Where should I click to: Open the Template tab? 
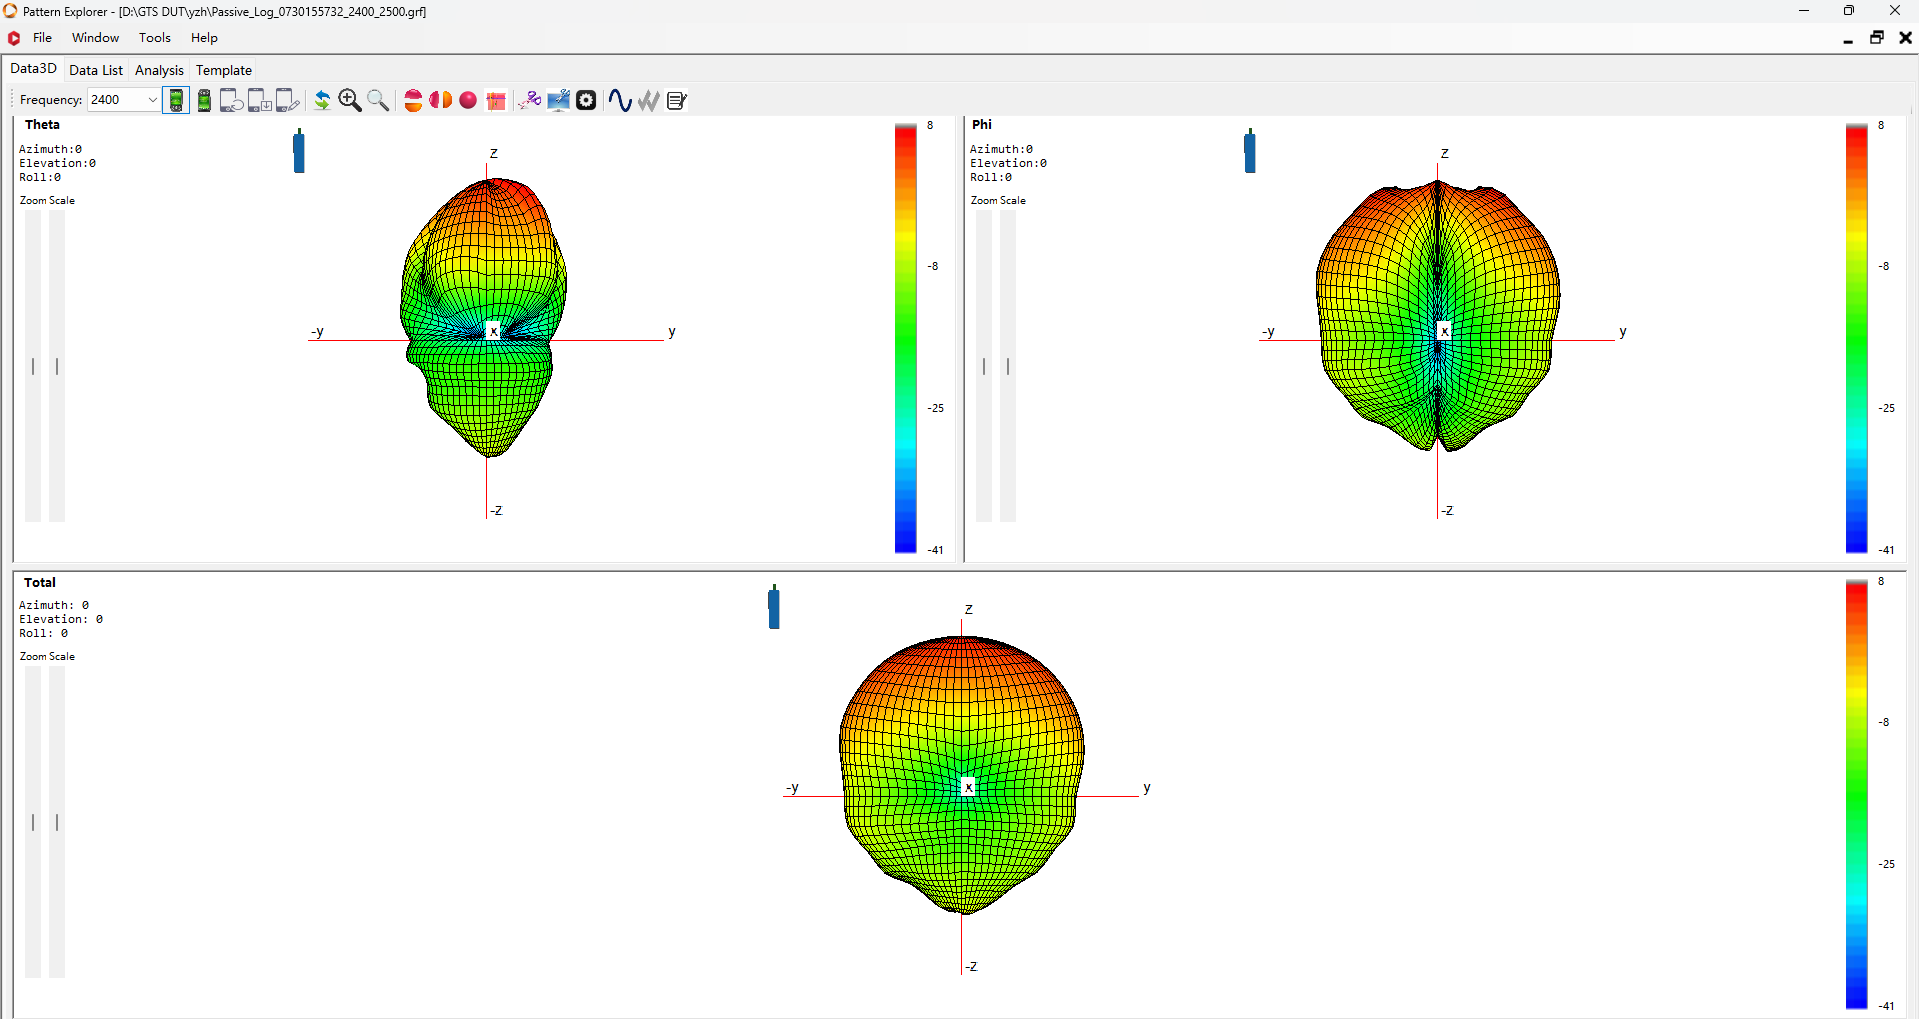pyautogui.click(x=224, y=70)
